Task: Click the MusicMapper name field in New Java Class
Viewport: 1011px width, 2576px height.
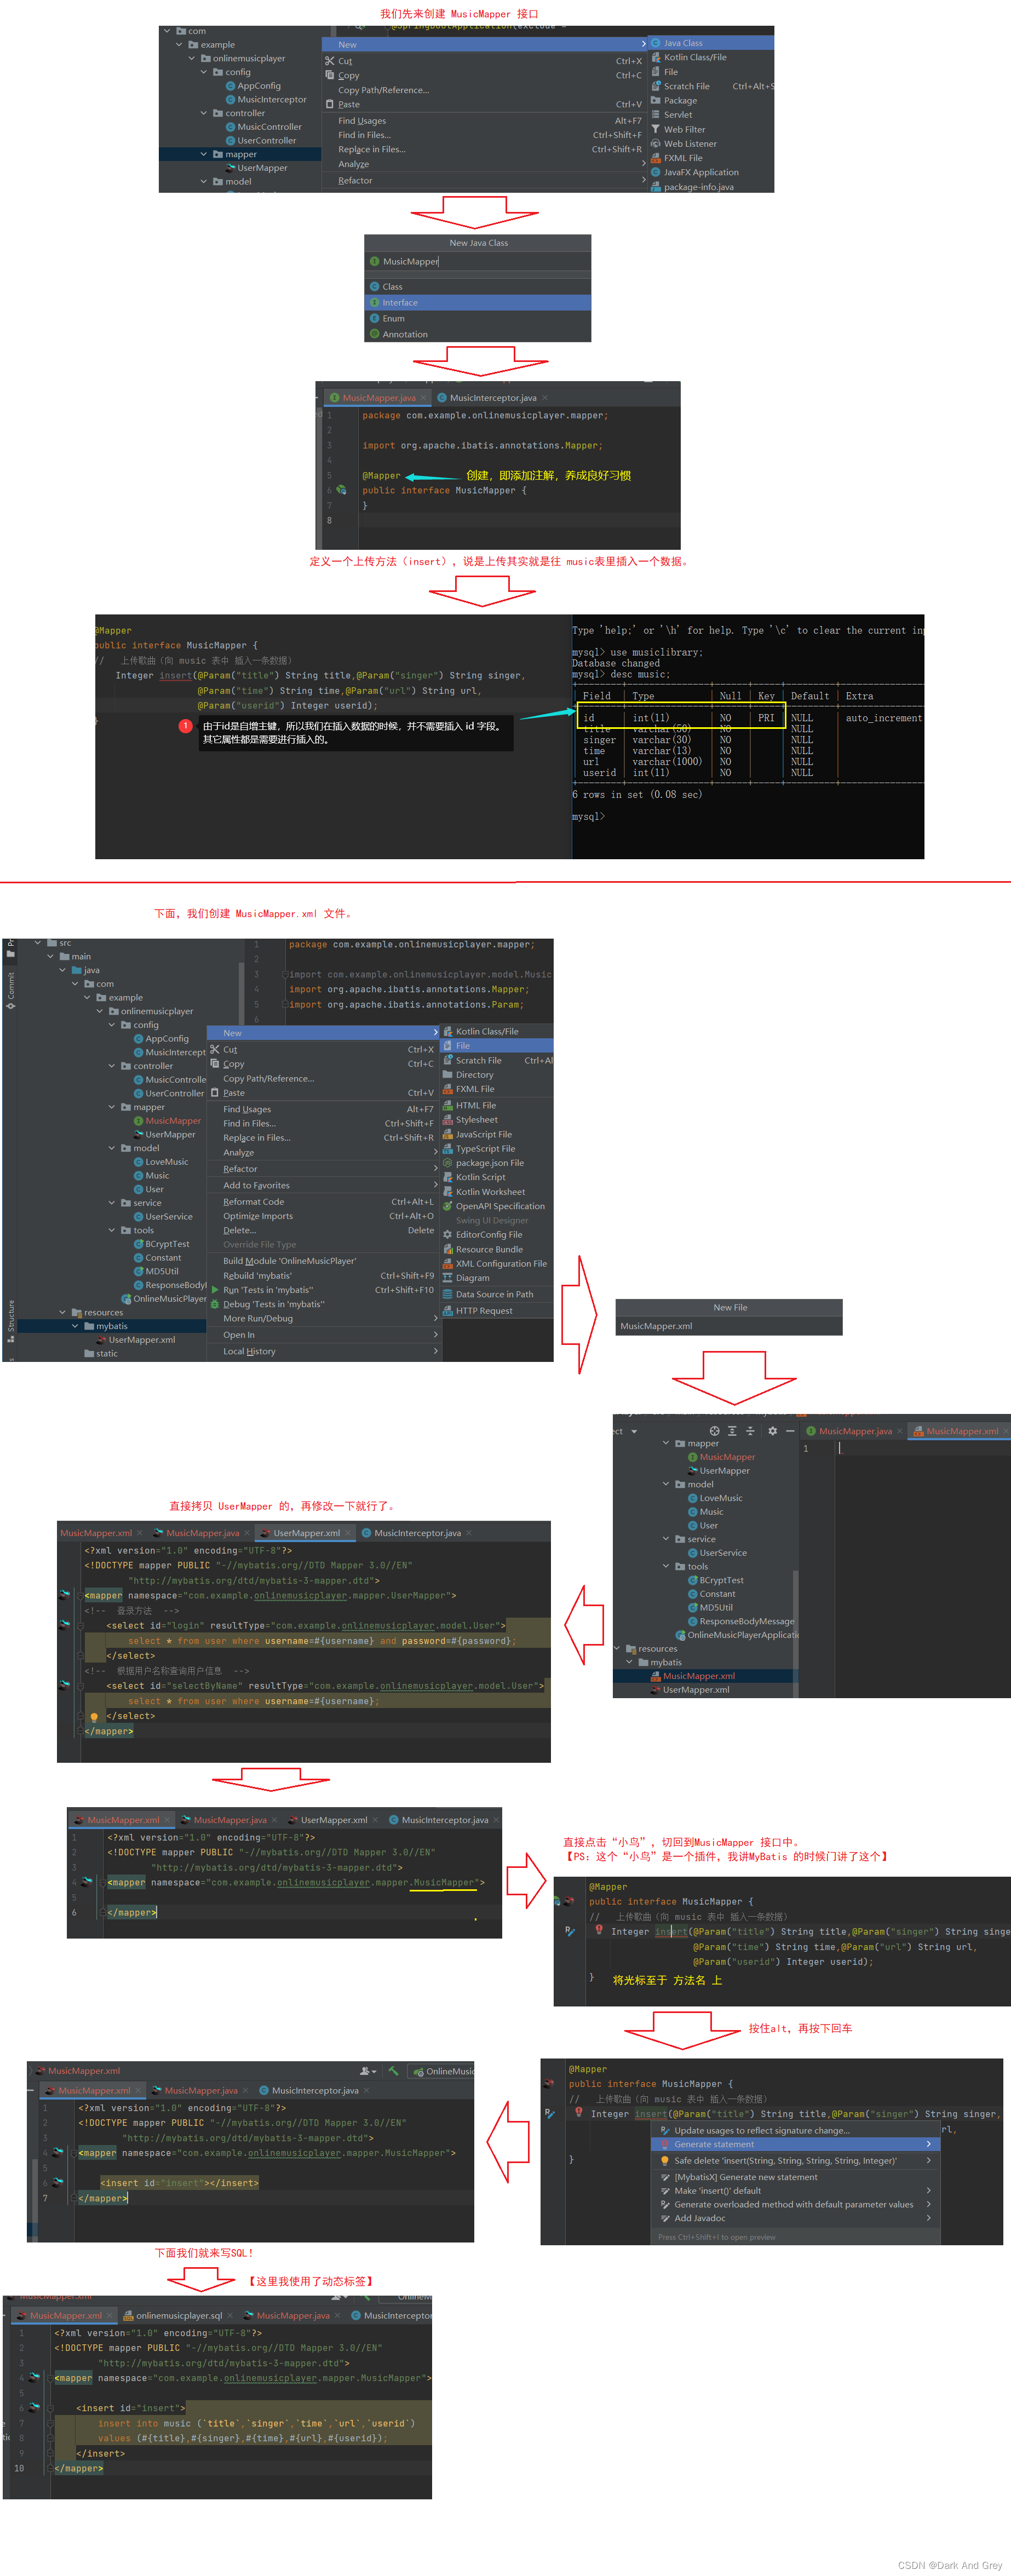Action: (478, 262)
